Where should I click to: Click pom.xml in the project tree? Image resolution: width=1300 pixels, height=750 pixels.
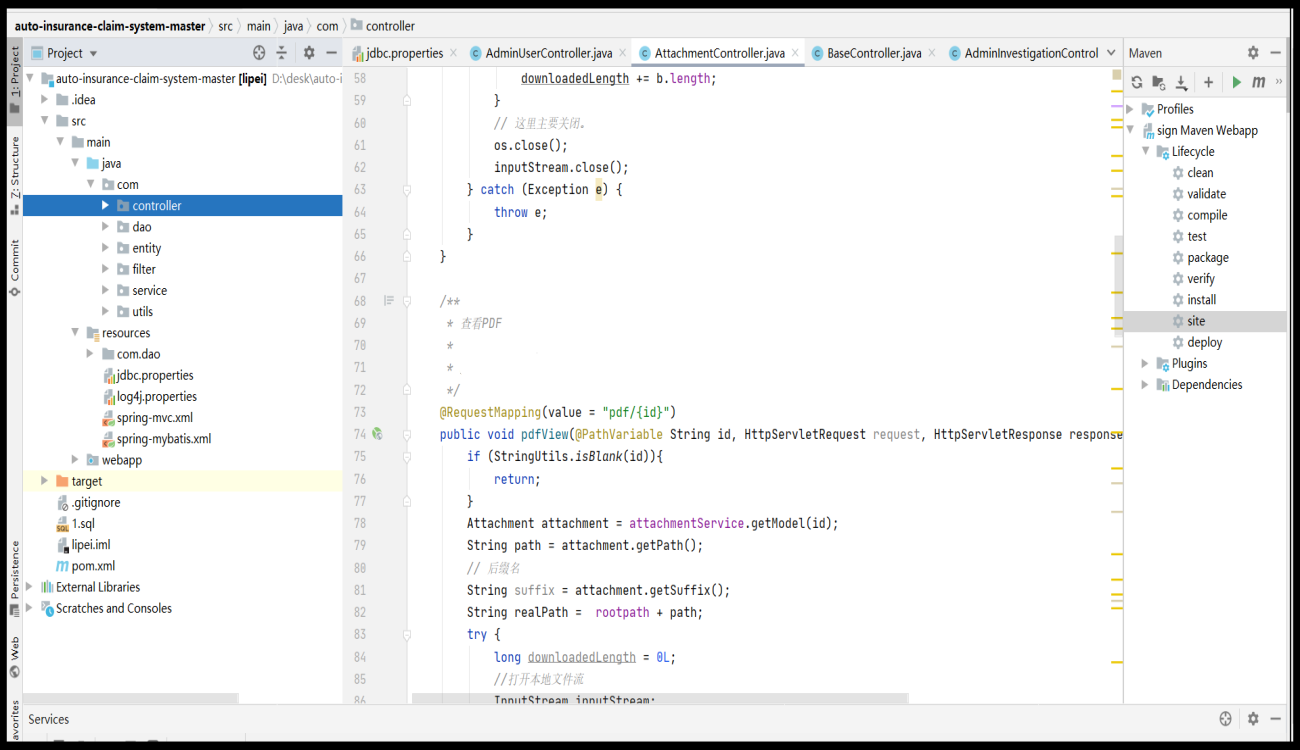pyautogui.click(x=93, y=566)
